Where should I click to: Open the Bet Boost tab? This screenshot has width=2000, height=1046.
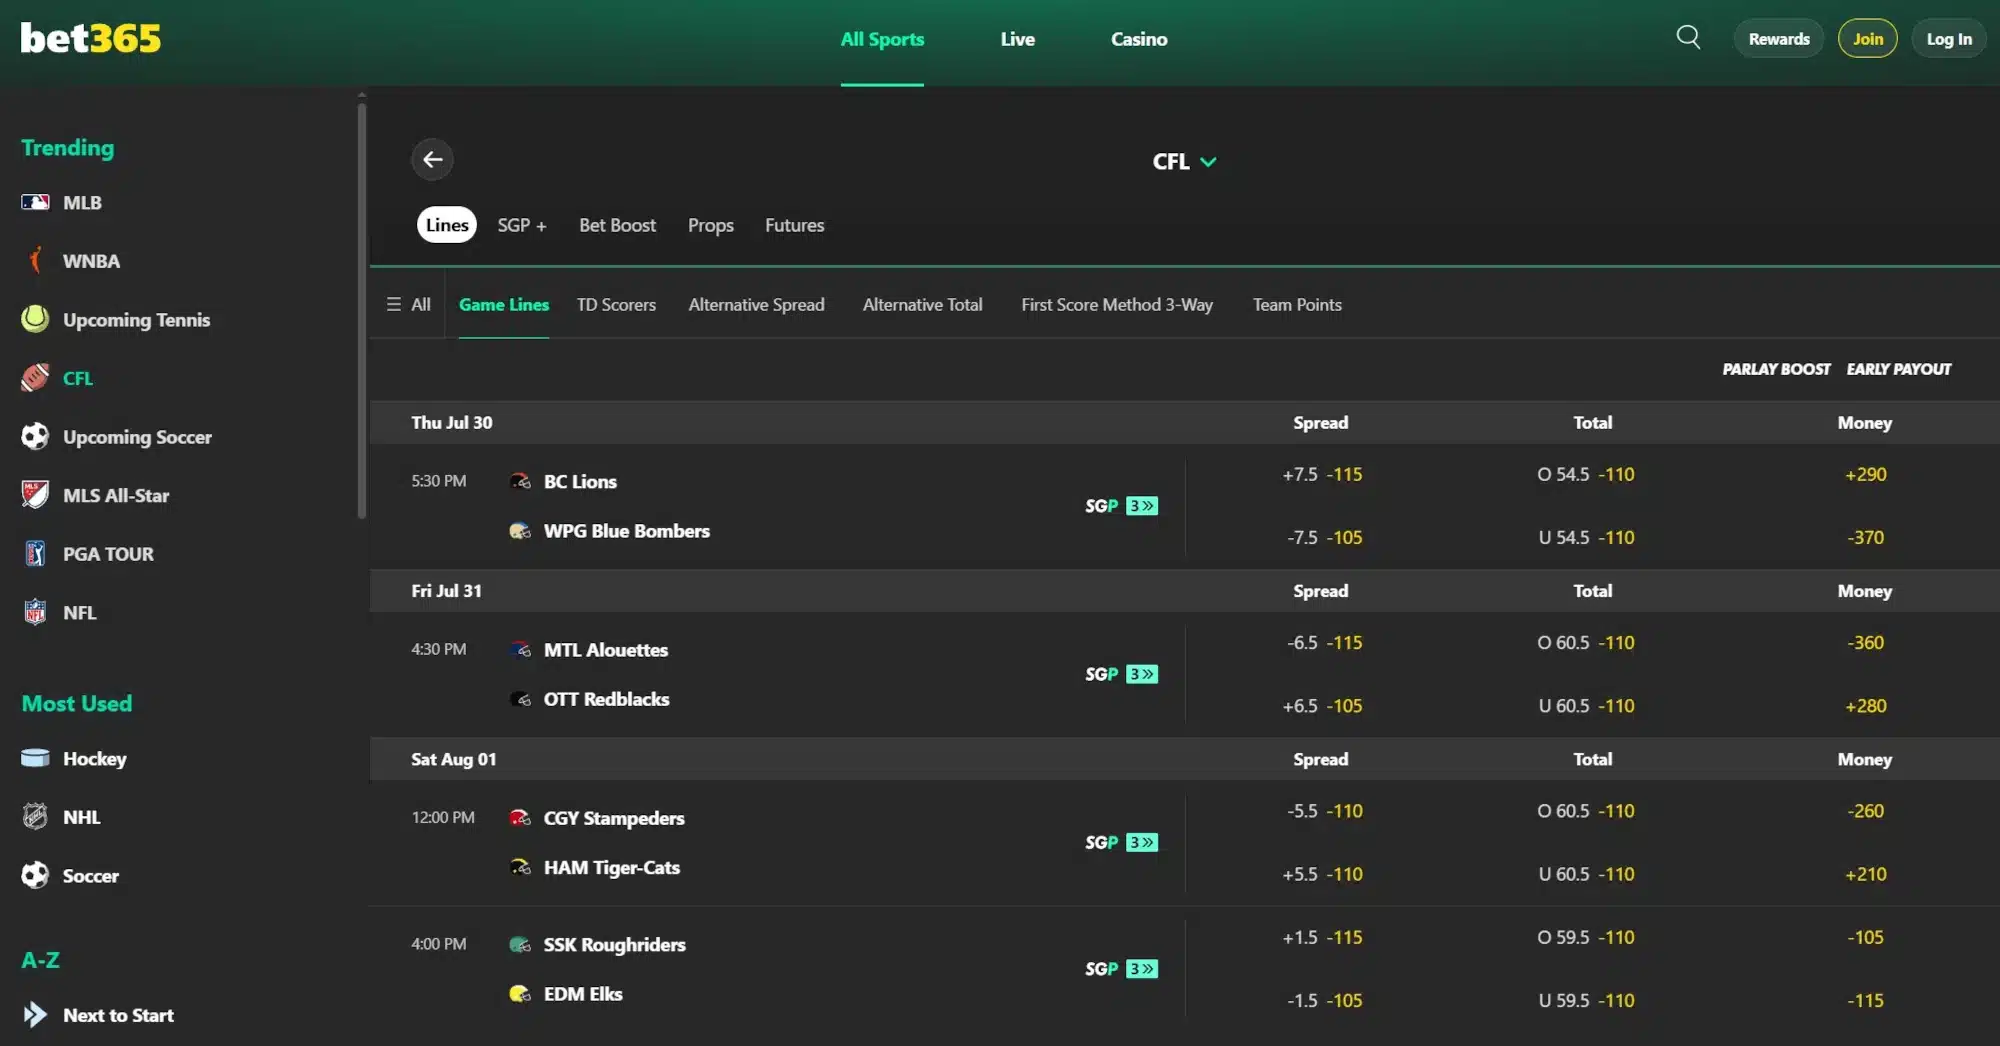point(617,225)
